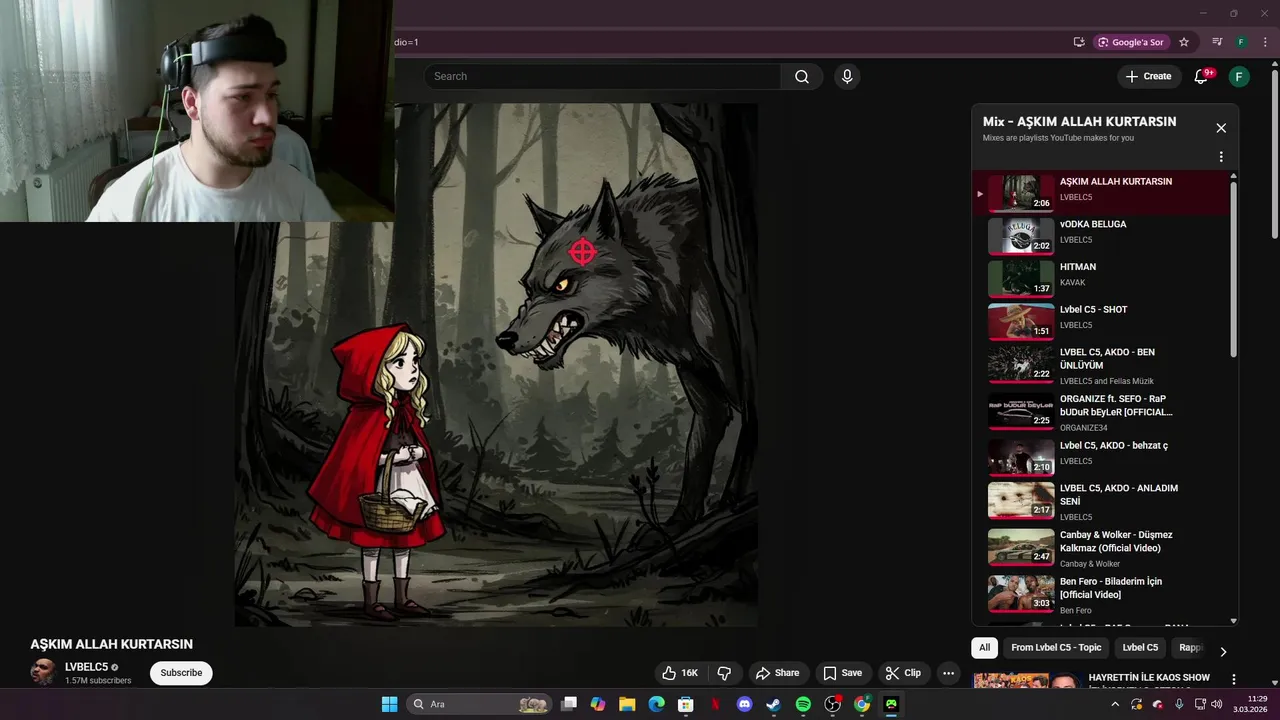Open options for HAYRETTİN İLE KAOS SHOW video
Image resolution: width=1280 pixels, height=720 pixels.
coord(1234,679)
